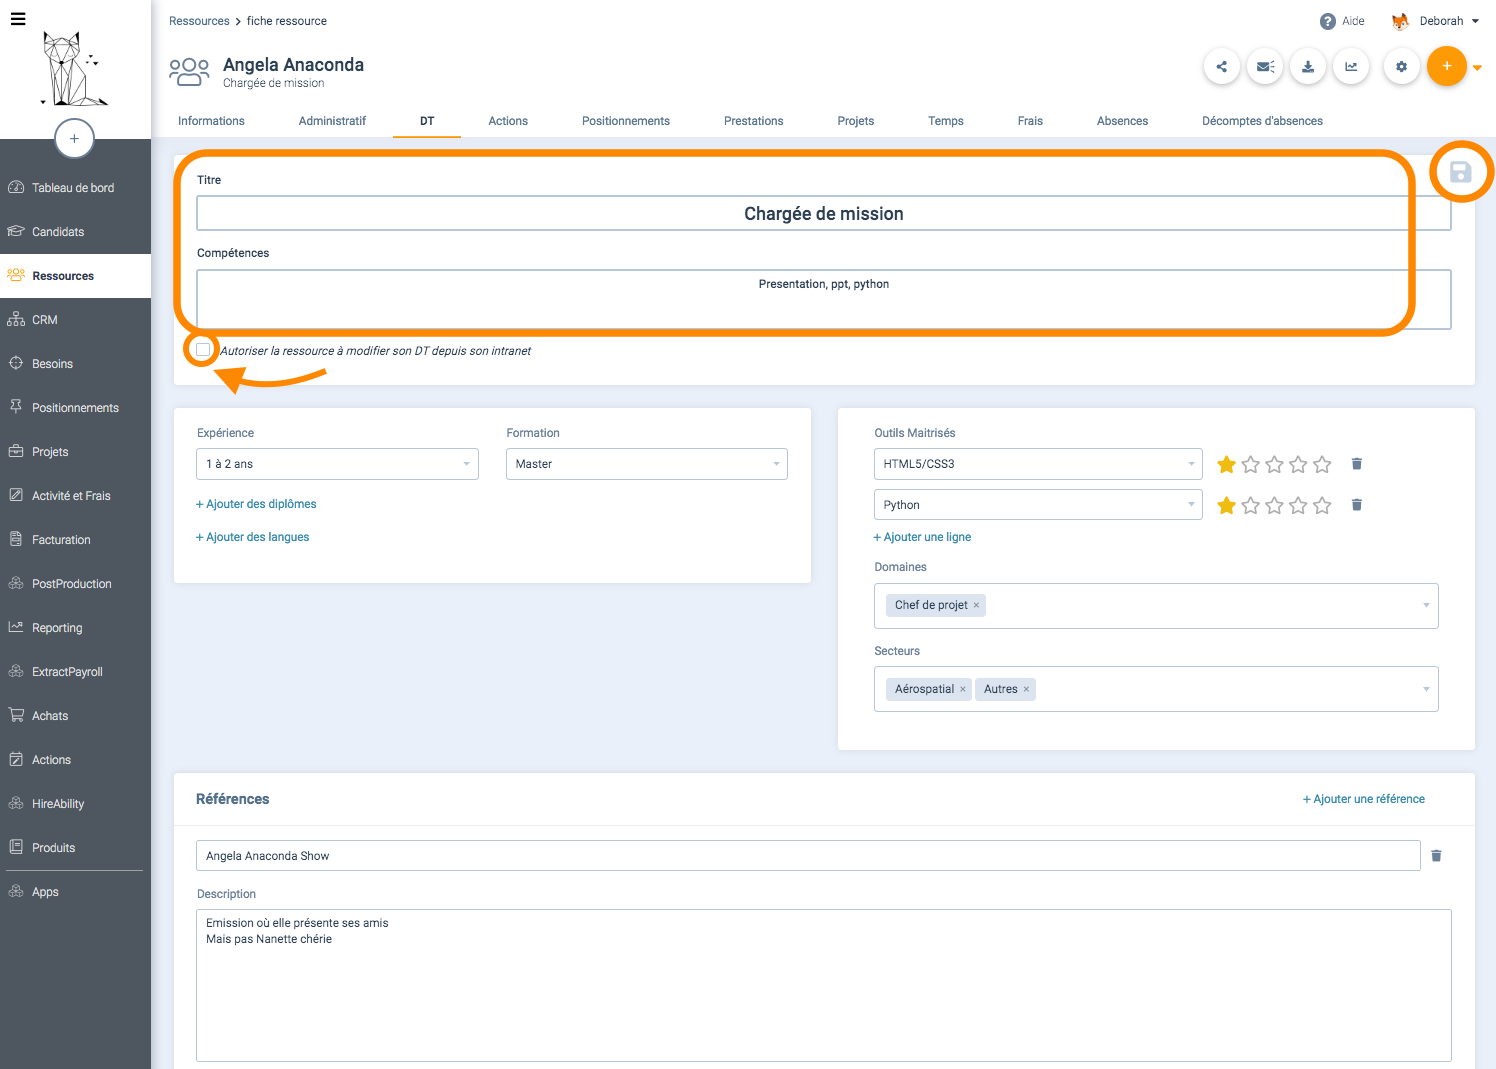Click the download icon button
The width and height of the screenshot is (1496, 1069).
click(1308, 67)
